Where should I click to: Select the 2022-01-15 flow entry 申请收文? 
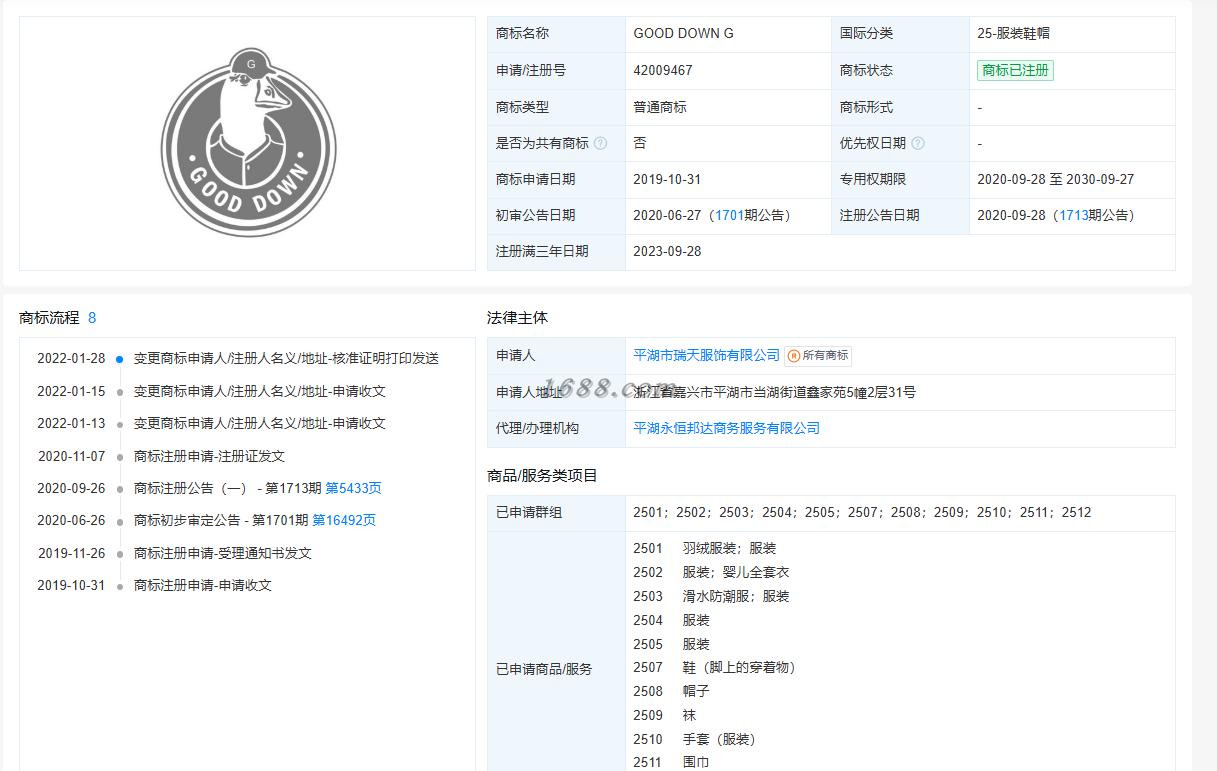260,391
